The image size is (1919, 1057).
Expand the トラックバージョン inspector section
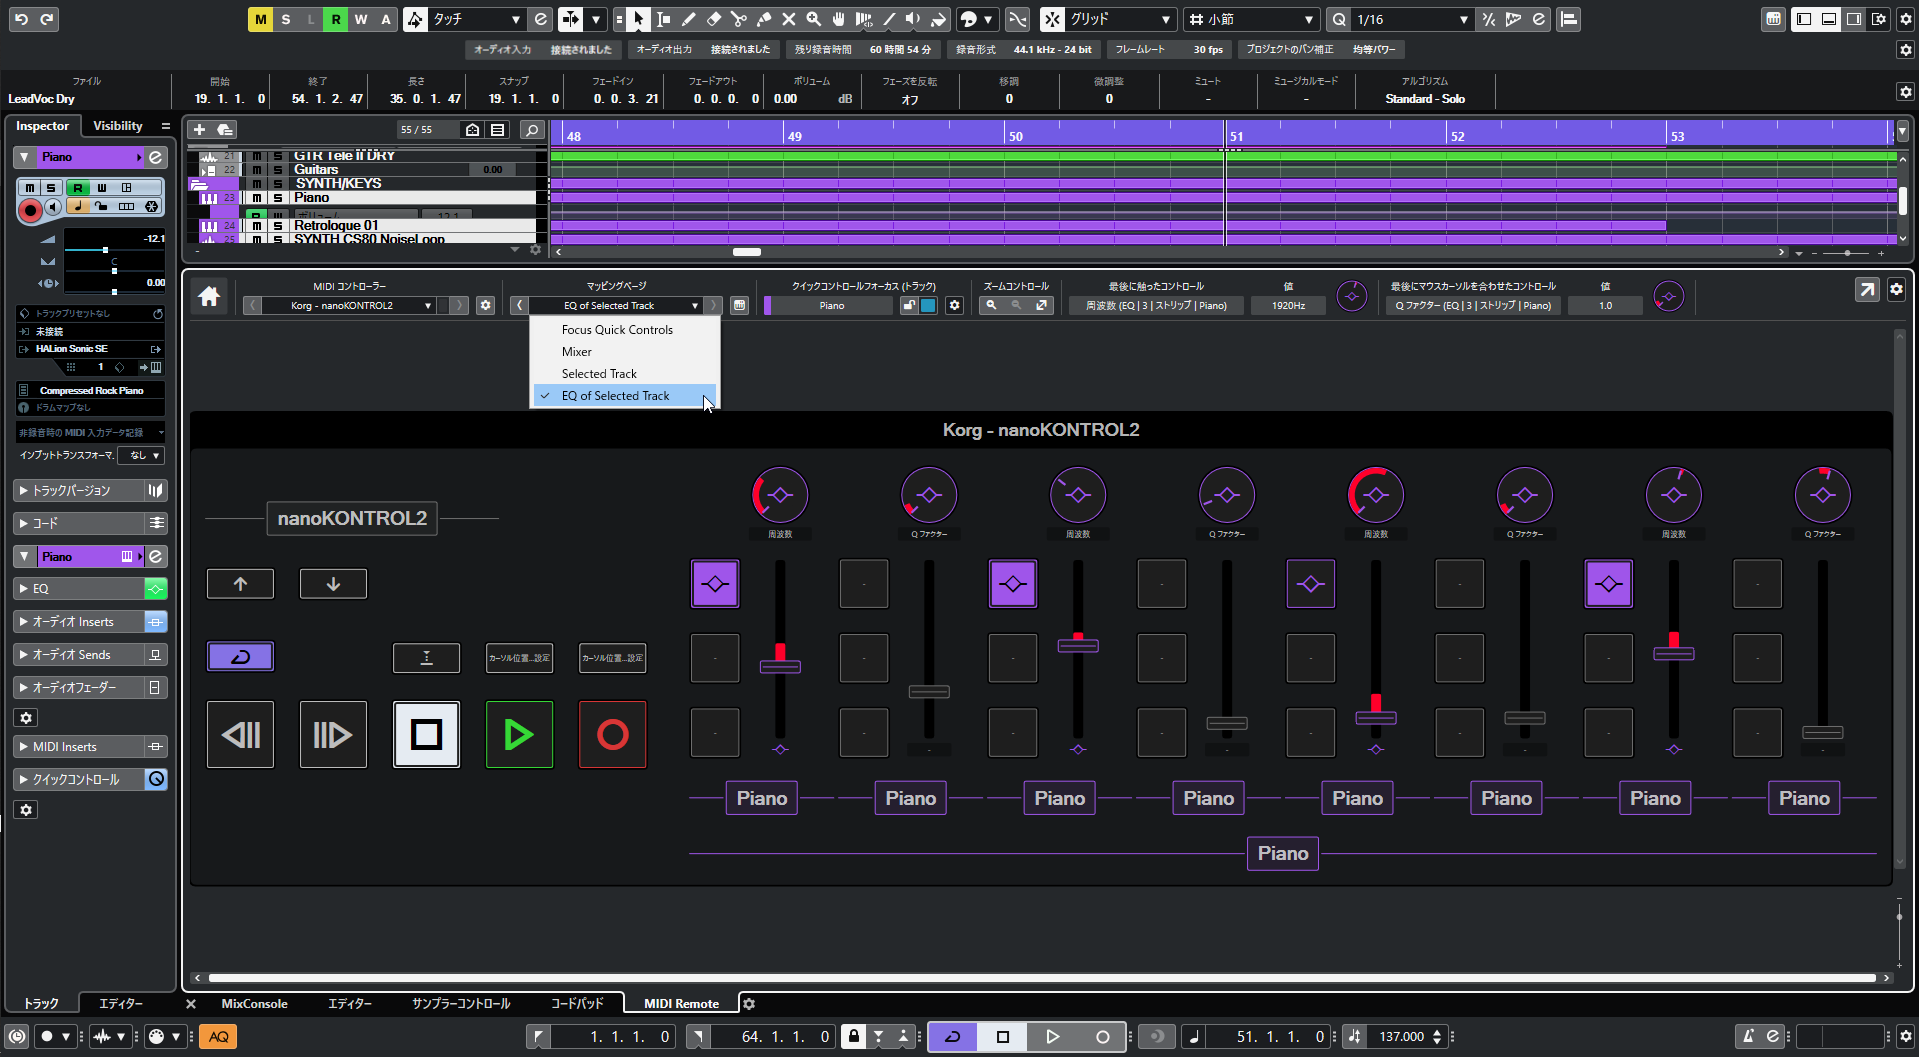point(78,491)
